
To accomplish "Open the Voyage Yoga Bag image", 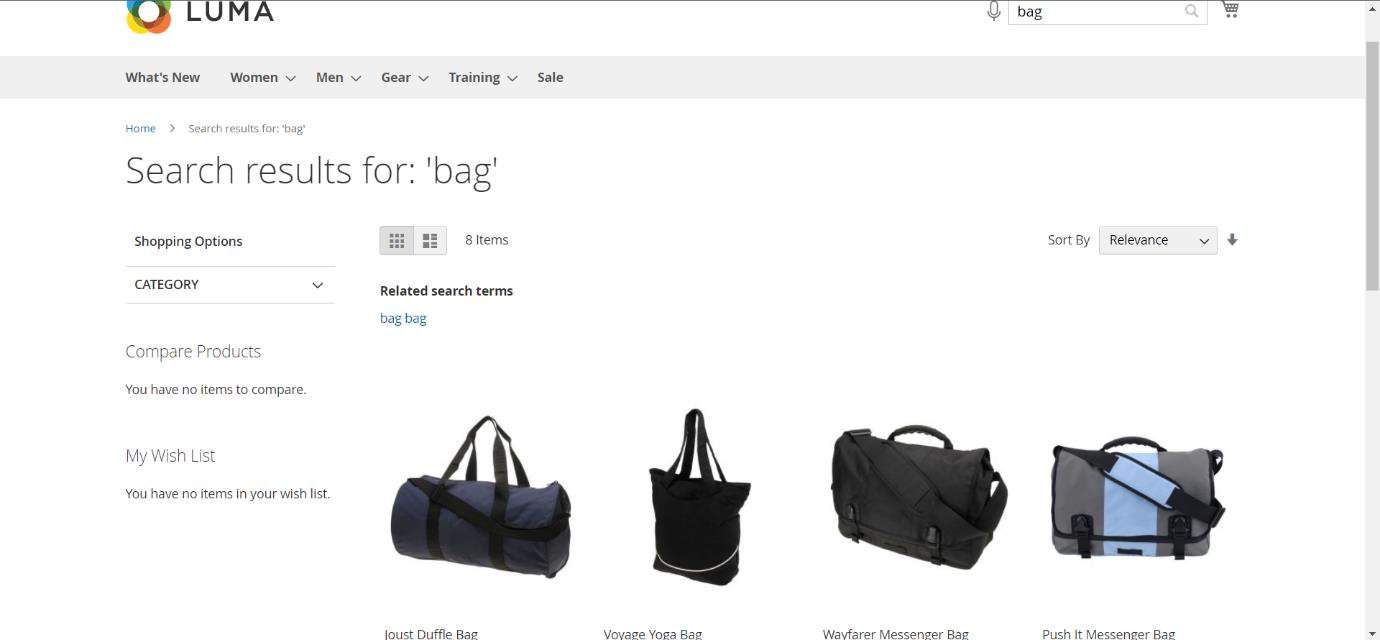I will pyautogui.click(x=699, y=497).
